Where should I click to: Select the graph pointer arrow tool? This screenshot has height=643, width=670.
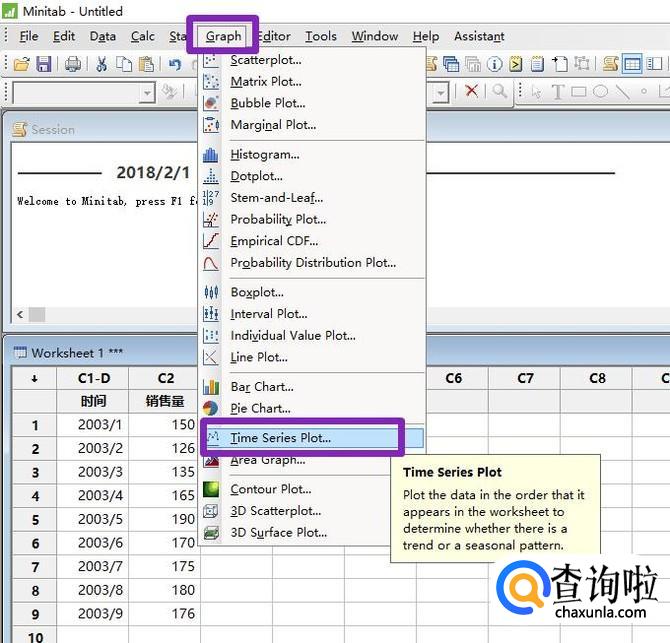536,91
